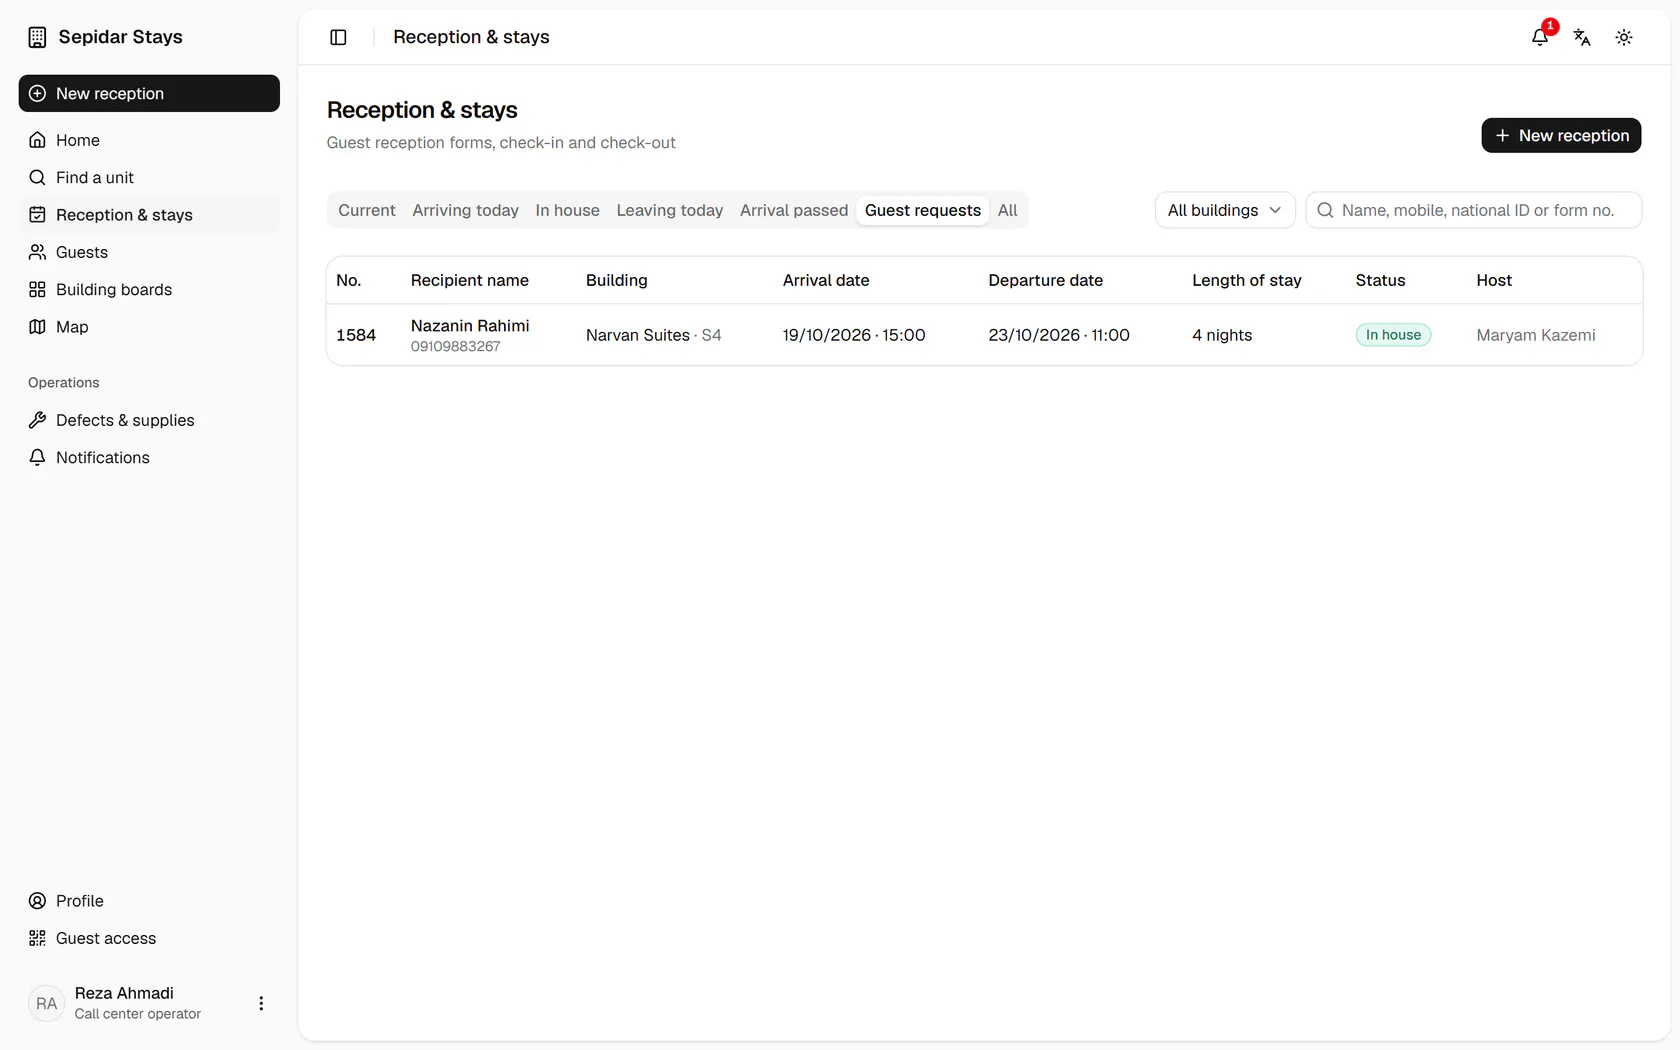Open Guests page from sidebar

[149, 252]
